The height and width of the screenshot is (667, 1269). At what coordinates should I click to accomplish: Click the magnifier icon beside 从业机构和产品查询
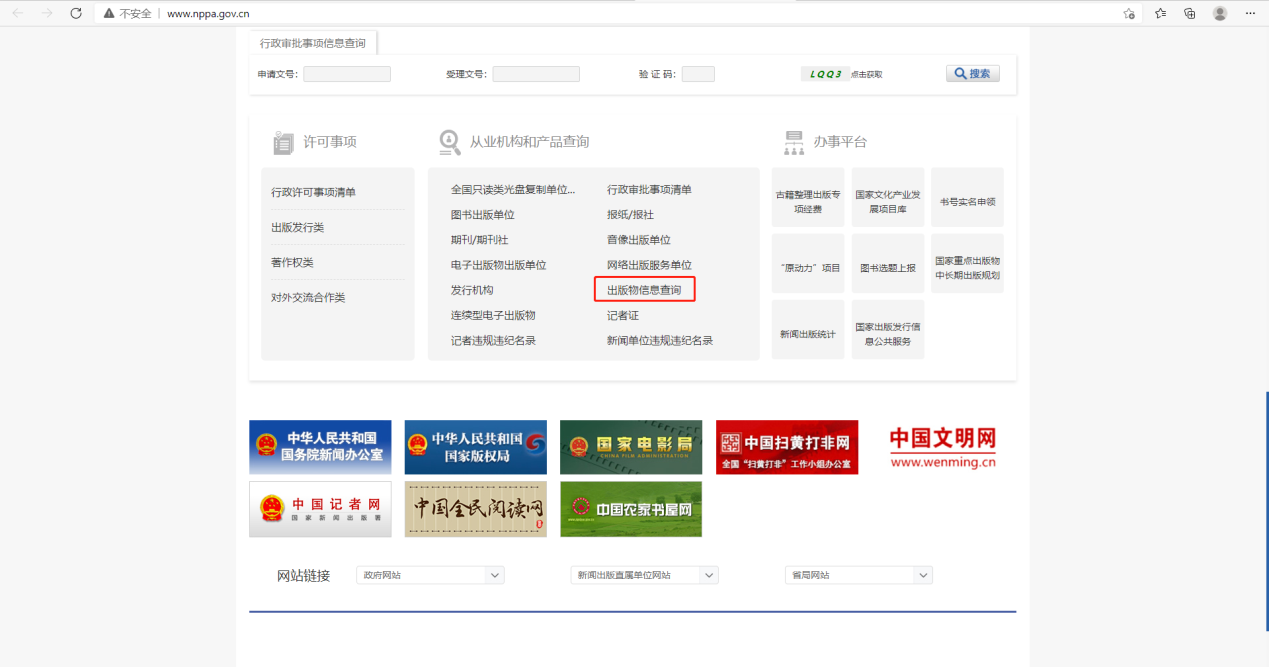point(448,141)
